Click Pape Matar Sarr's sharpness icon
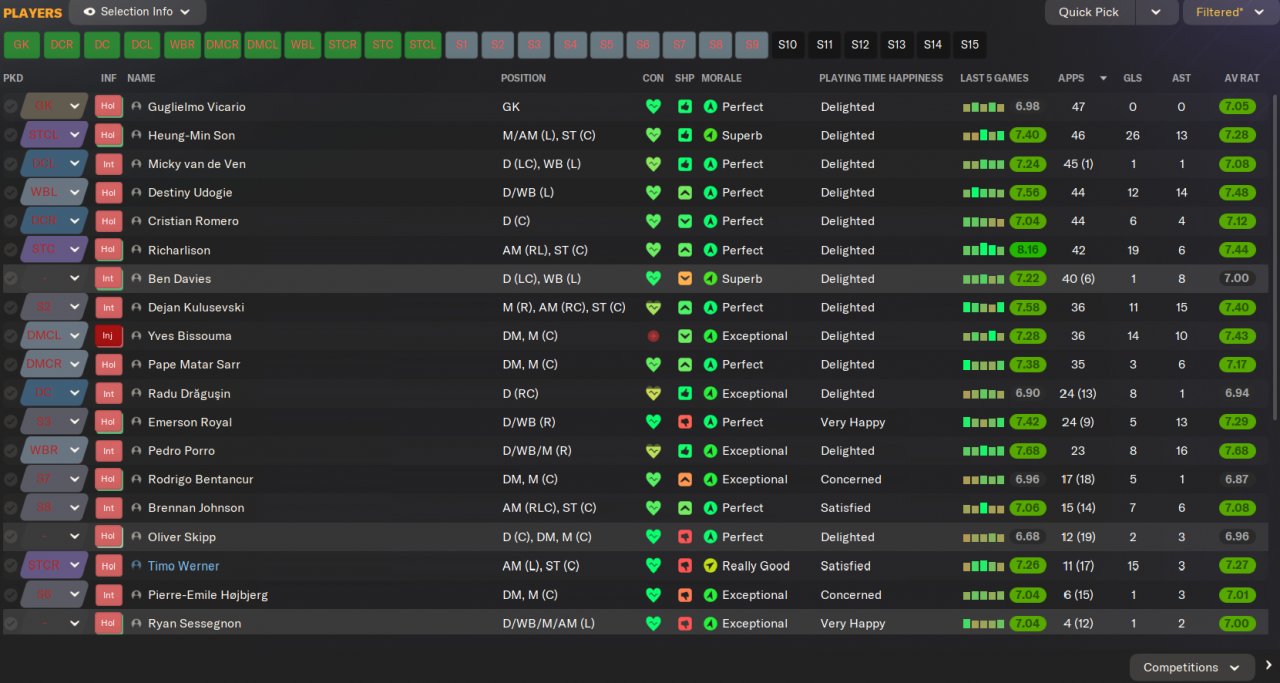Image resolution: width=1280 pixels, height=683 pixels. coord(685,365)
